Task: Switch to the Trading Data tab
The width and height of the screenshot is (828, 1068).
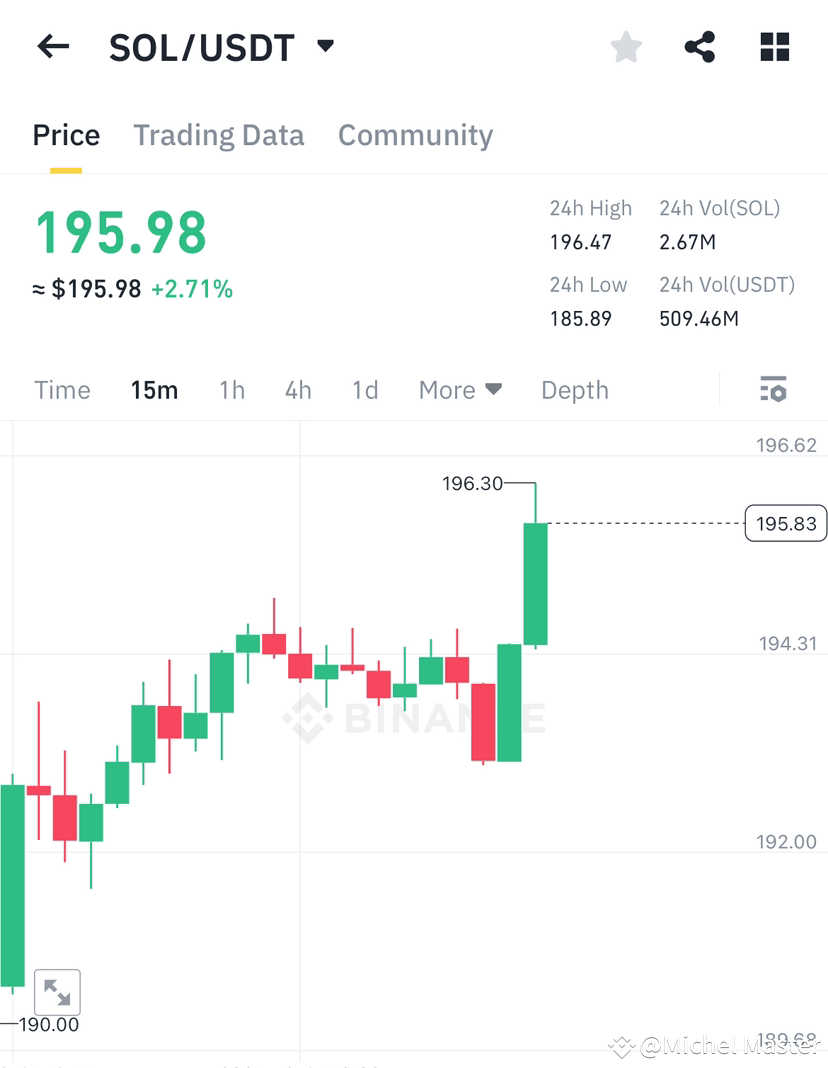Action: pyautogui.click(x=219, y=135)
